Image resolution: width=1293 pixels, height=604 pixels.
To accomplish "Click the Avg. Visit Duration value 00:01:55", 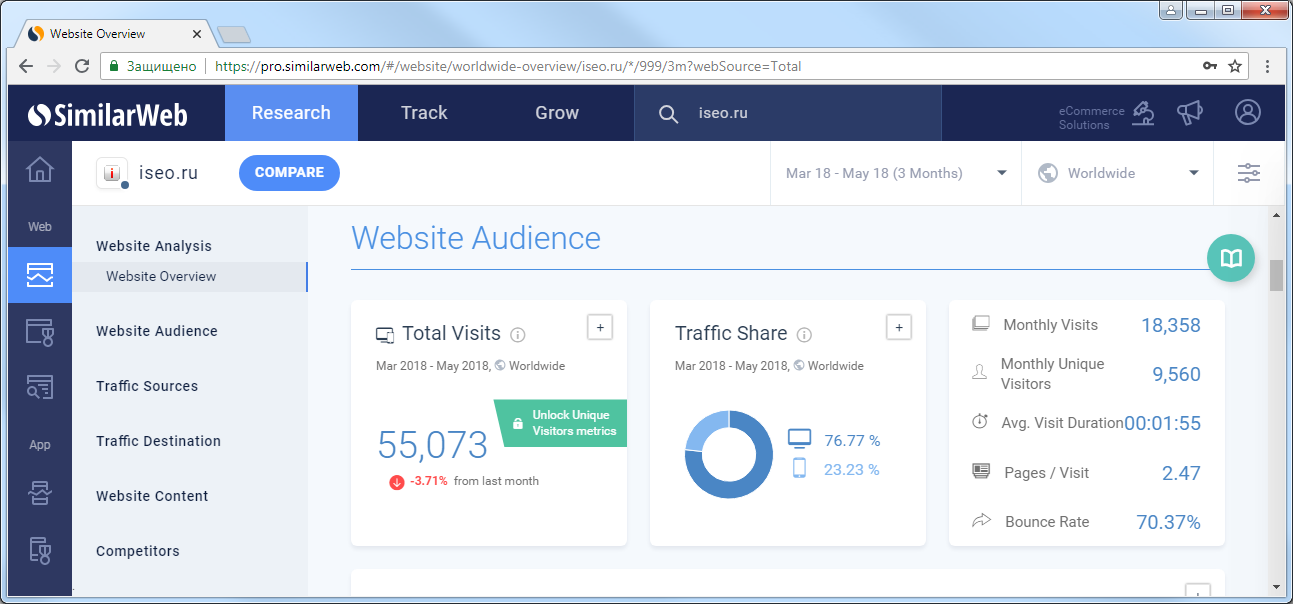I will tap(1162, 423).
